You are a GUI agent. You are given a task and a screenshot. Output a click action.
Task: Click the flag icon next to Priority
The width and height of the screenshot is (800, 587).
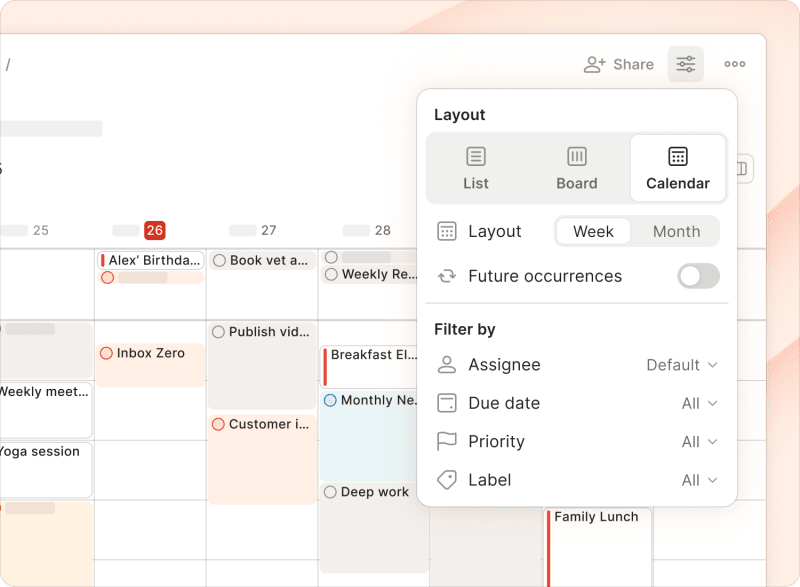pos(446,441)
